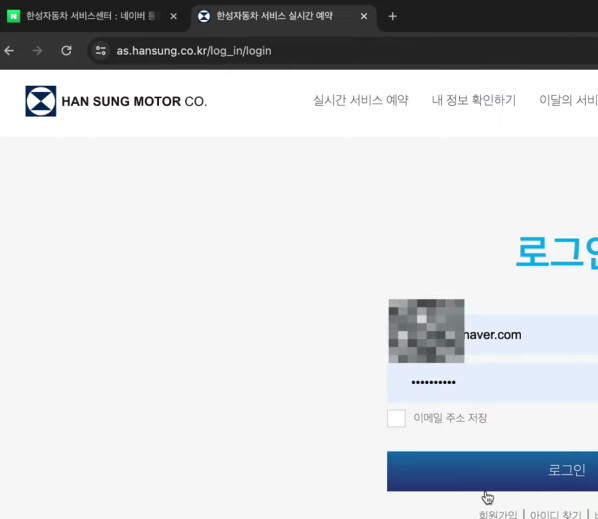Open site information icon in address bar

pyautogui.click(x=101, y=51)
